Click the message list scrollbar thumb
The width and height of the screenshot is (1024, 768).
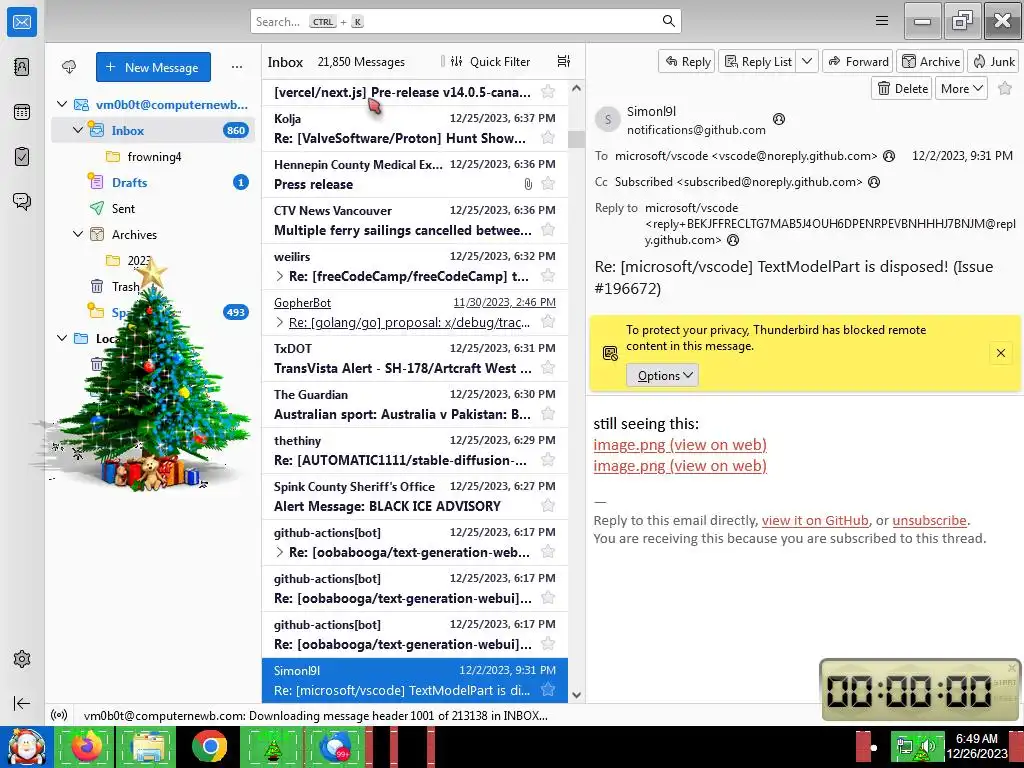coord(576,139)
